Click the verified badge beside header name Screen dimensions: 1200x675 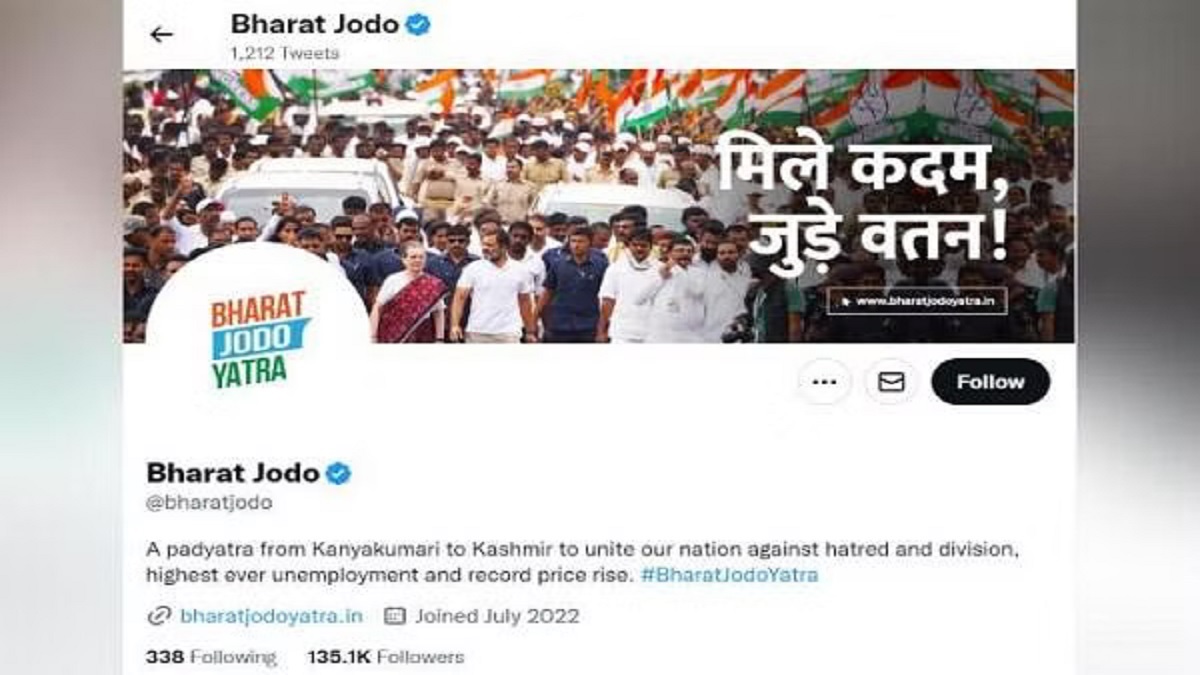[418, 25]
